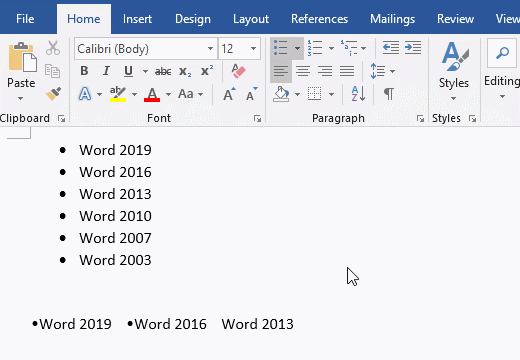Clear All Formatting eraser icon
This screenshot has height=360, width=520.
click(238, 71)
